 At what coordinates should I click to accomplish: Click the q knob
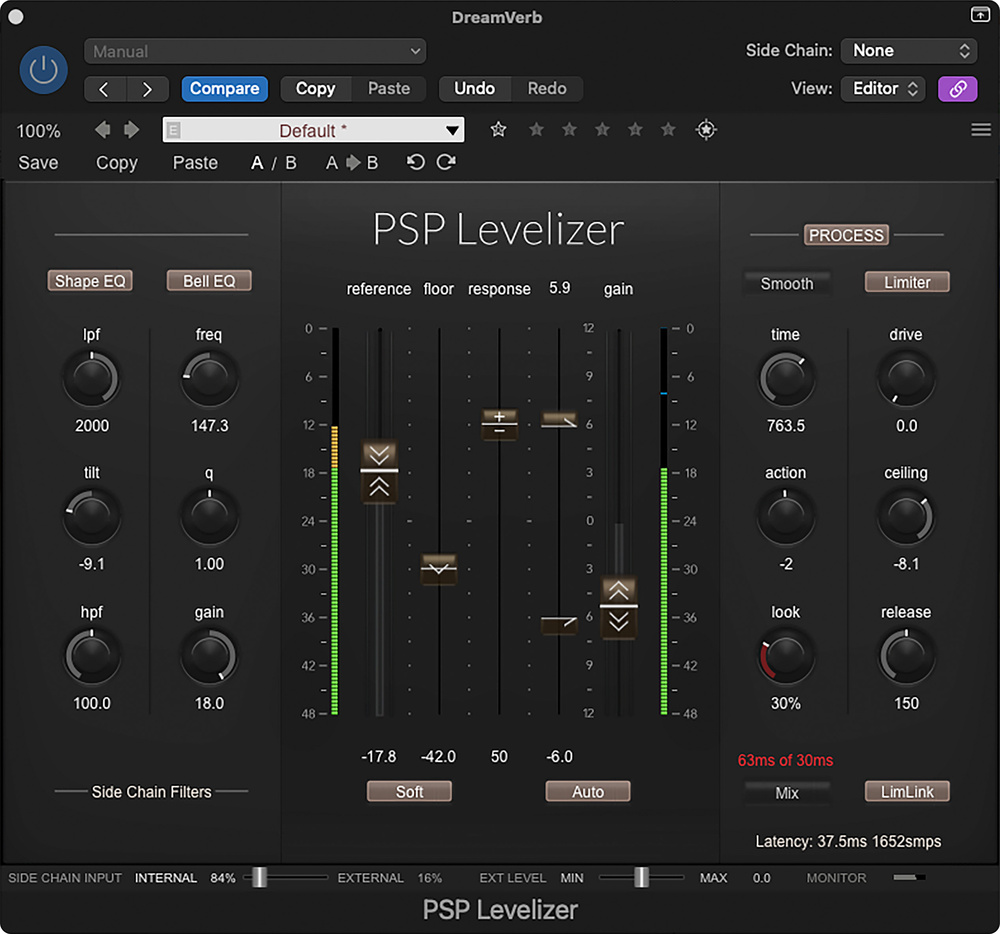209,517
